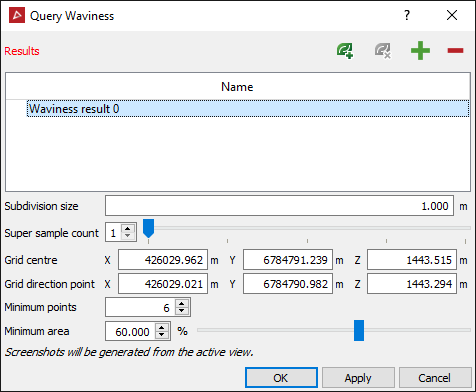The width and height of the screenshot is (476, 392).
Task: Click the Query Waviness application logo icon
Action: tap(17, 15)
